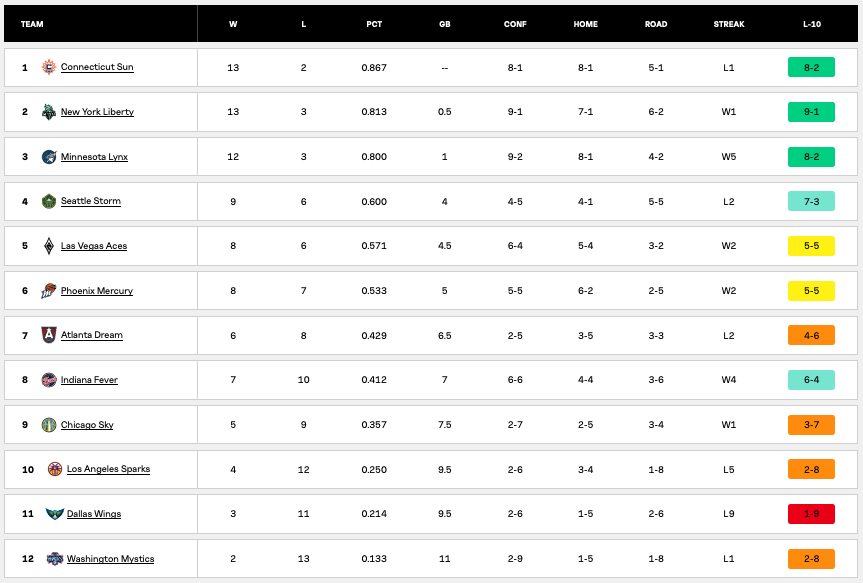Click the Minnesota Lynx logo icon
This screenshot has width=863, height=583.
[49, 157]
